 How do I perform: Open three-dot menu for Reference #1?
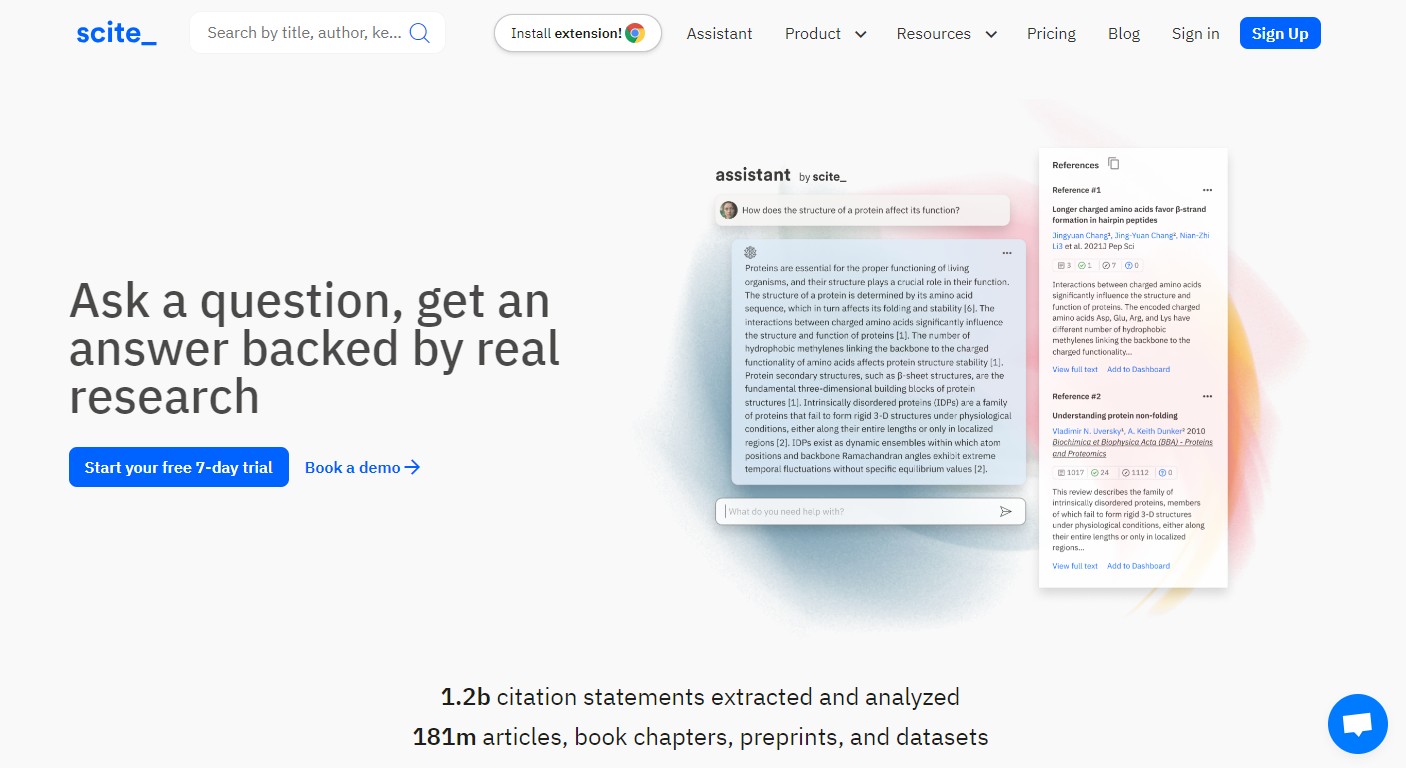[x=1207, y=190]
